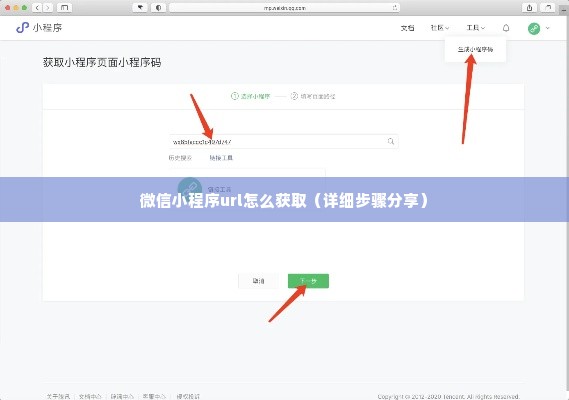
Task: Focus the AppID search input field
Action: click(284, 142)
